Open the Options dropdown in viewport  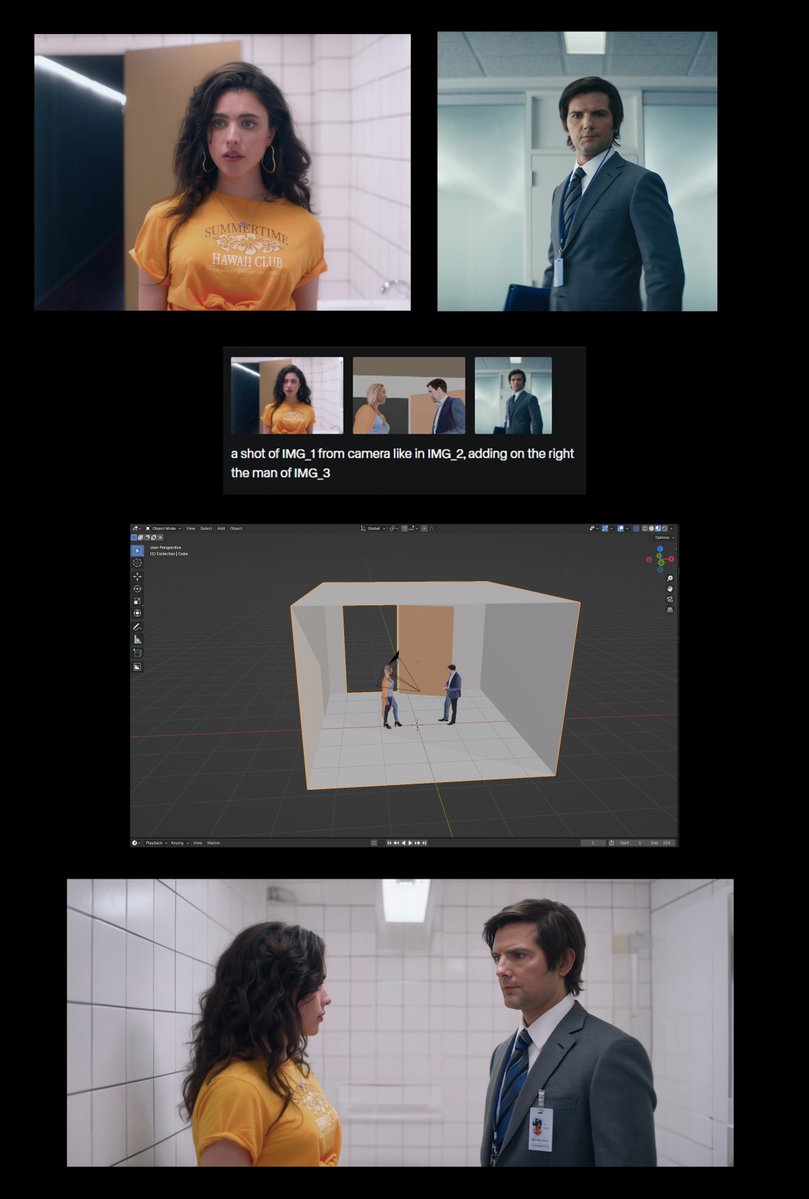(664, 538)
